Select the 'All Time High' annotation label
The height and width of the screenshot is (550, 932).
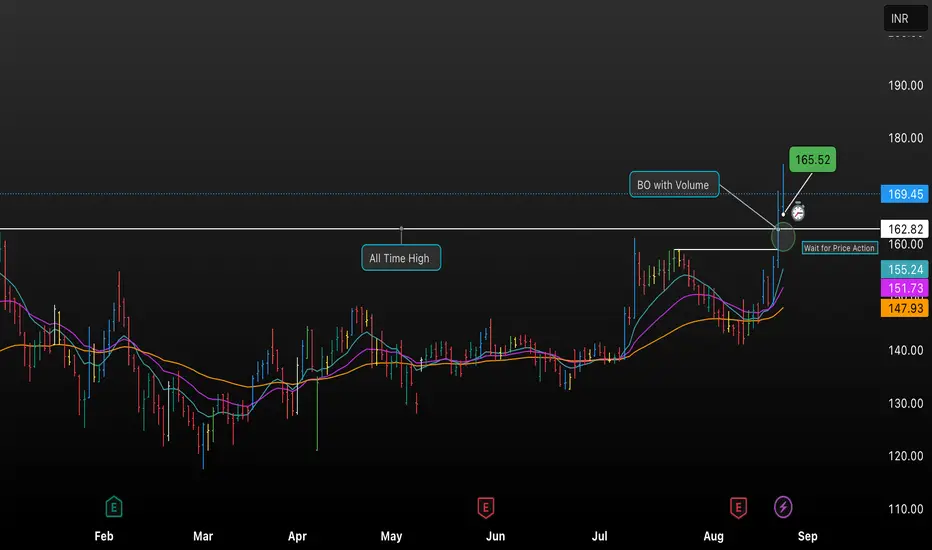pos(401,257)
